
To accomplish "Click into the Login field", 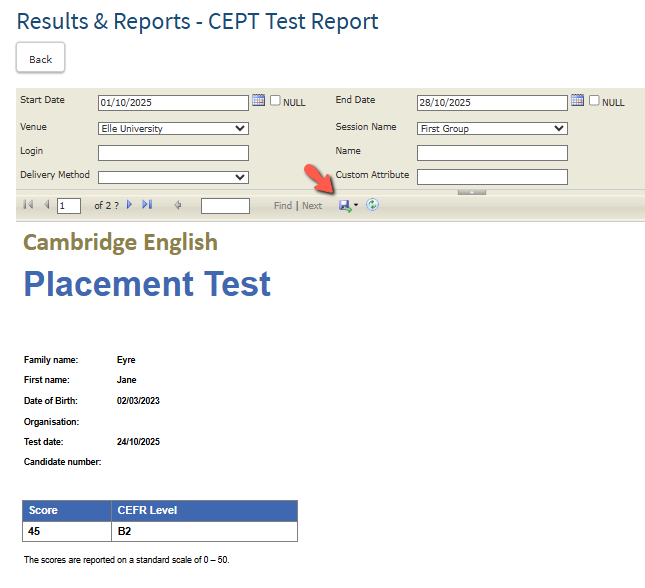I will click(173, 153).
